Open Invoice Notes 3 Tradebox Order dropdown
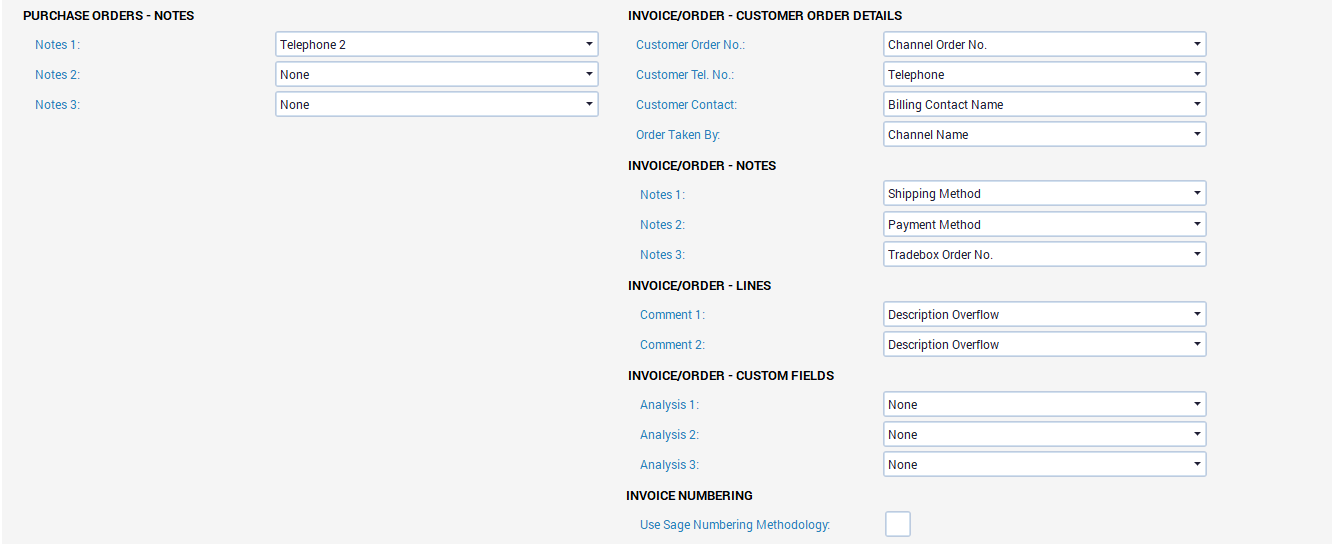This screenshot has width=1332, height=544. pos(1044,255)
